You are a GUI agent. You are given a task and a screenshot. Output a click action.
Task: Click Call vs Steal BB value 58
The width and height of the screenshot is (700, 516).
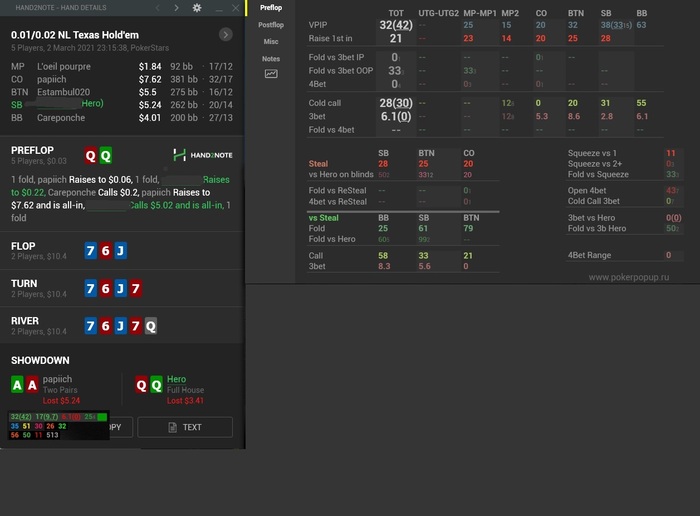pyautogui.click(x=383, y=256)
